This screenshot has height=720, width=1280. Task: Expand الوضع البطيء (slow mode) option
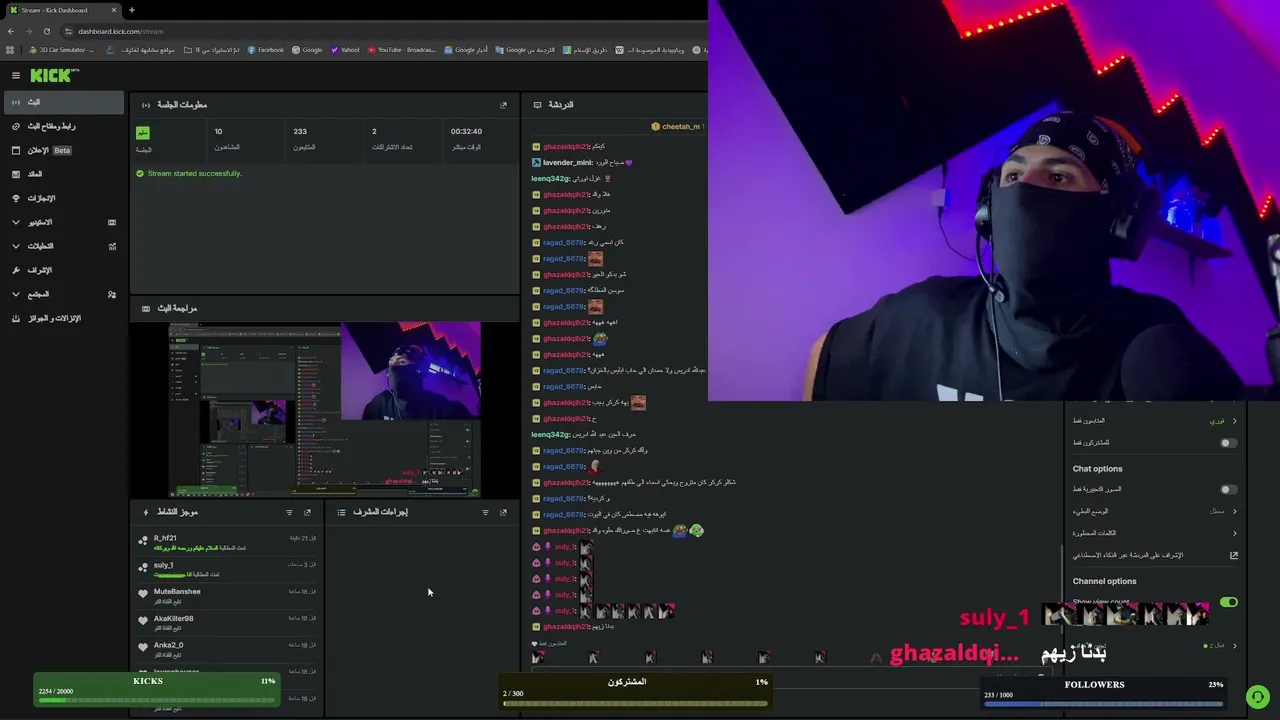point(1155,511)
